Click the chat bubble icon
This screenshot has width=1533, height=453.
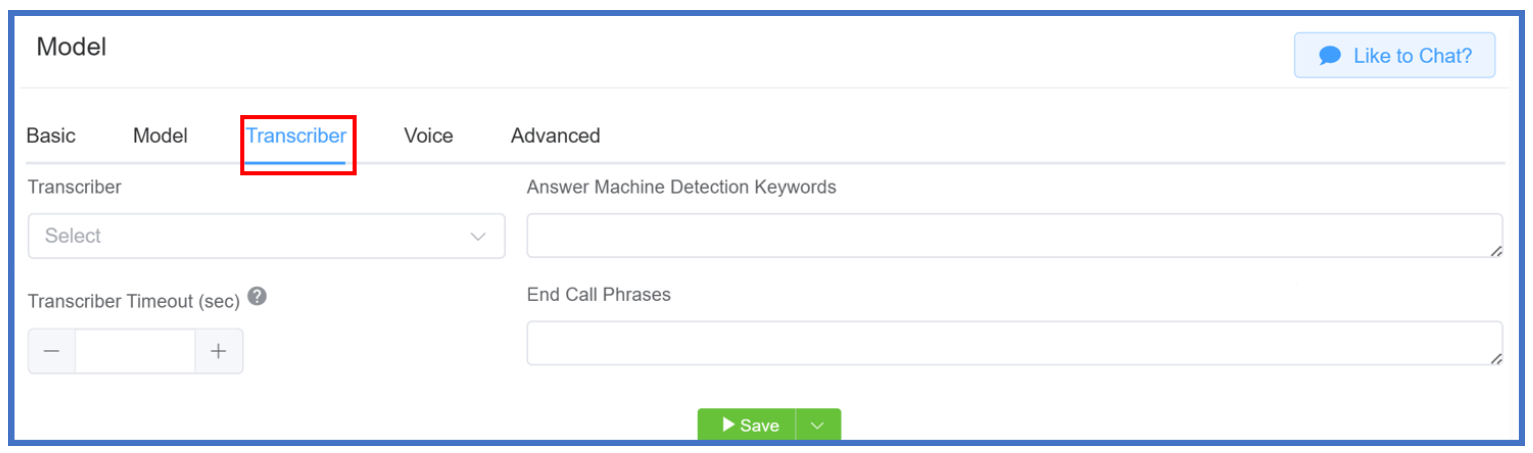[x=1329, y=56]
